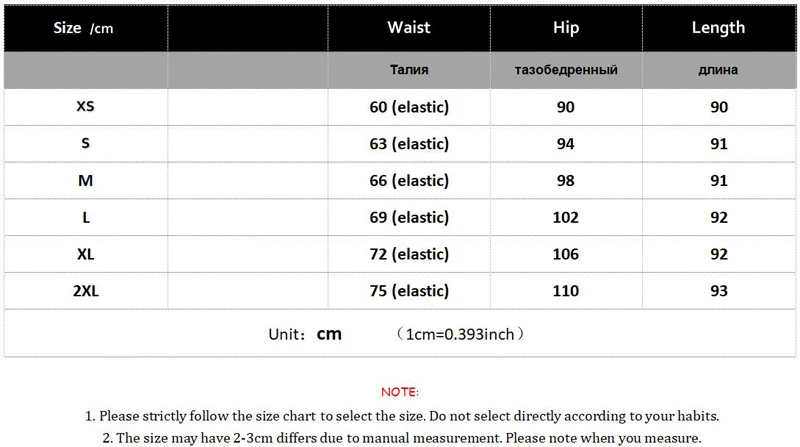The width and height of the screenshot is (800, 447).
Task: Click the длина subheader cell
Action: click(x=719, y=70)
